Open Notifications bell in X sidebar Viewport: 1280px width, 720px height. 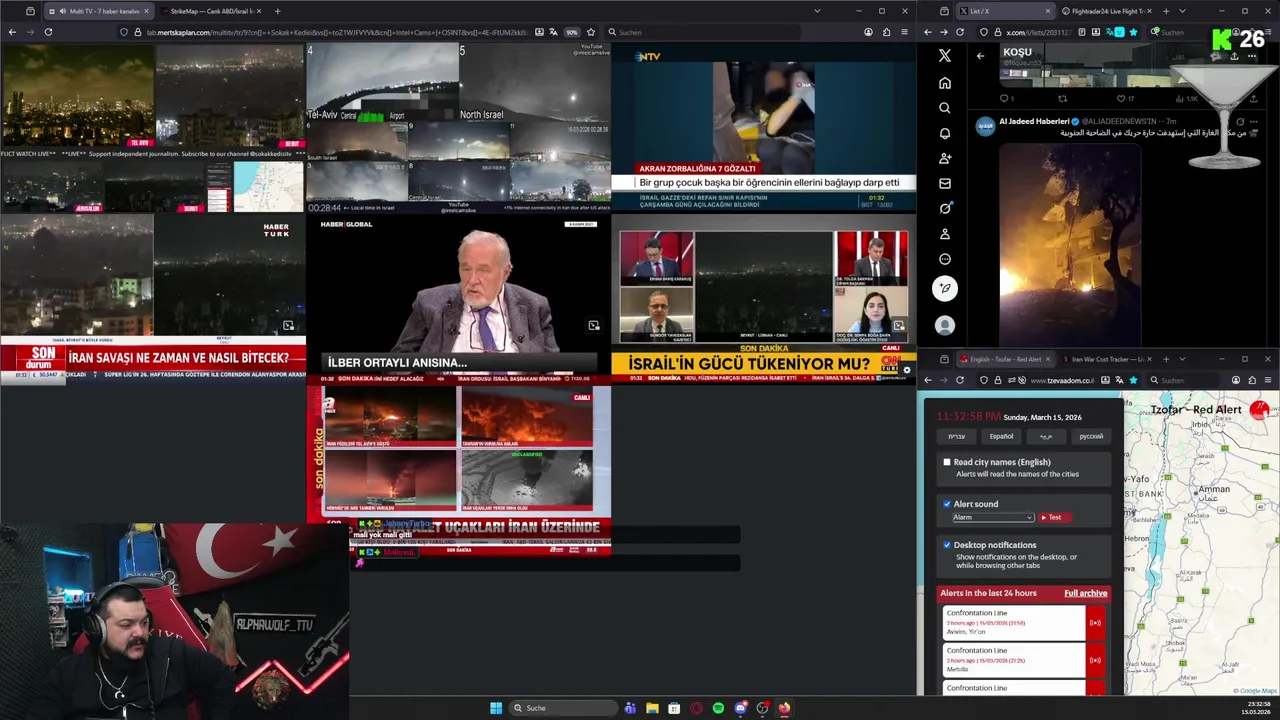coord(945,133)
